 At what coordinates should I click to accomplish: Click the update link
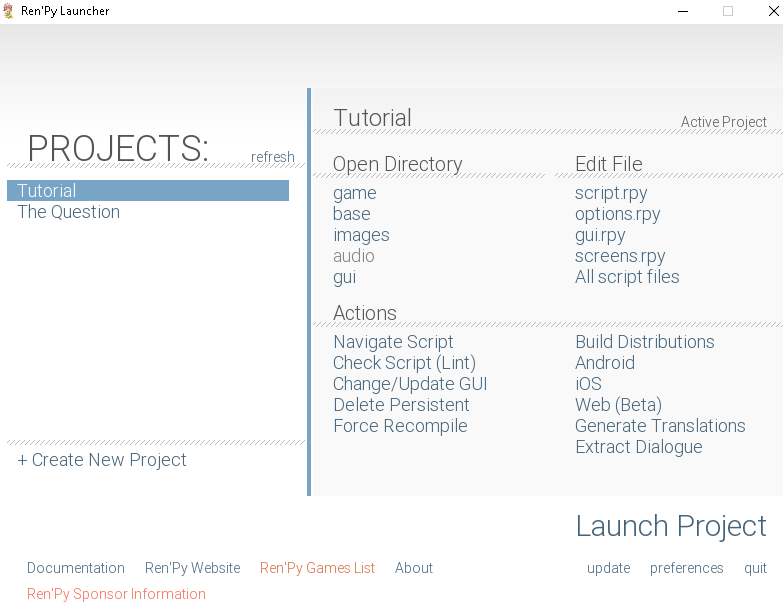click(x=609, y=569)
